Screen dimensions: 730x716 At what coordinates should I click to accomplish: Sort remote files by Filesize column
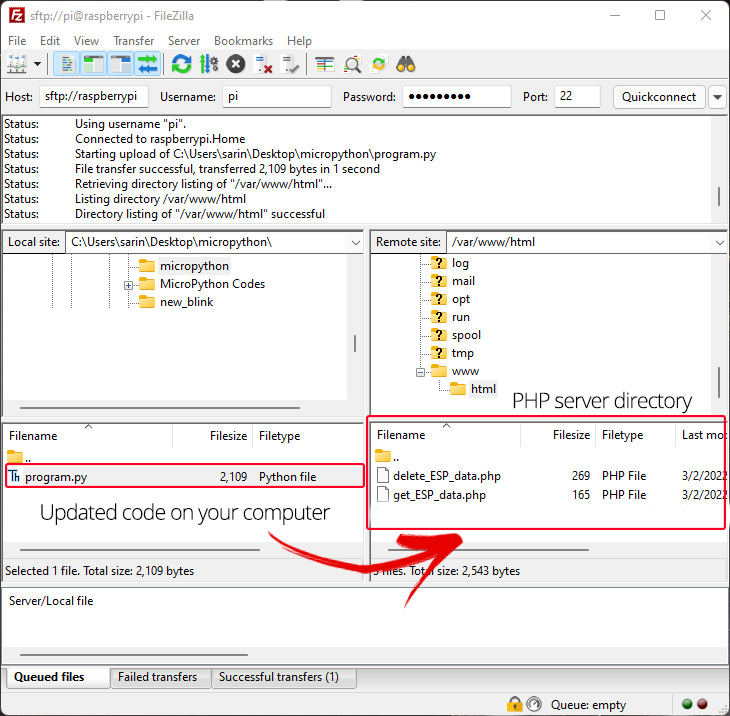[x=558, y=435]
